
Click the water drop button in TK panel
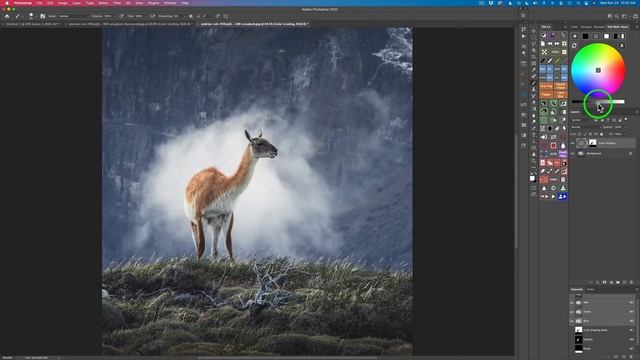click(563, 146)
